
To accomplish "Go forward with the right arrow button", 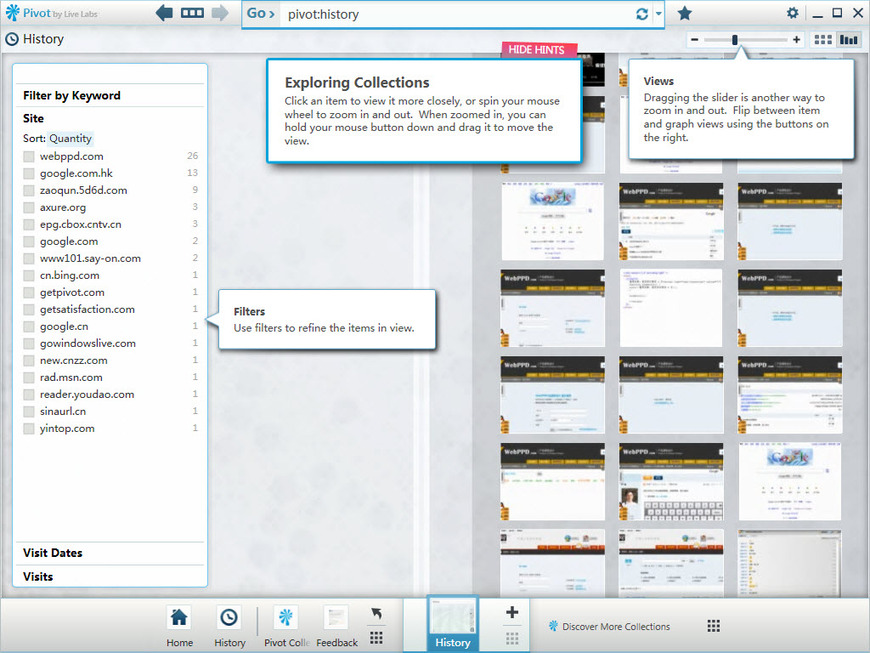I will point(220,13).
